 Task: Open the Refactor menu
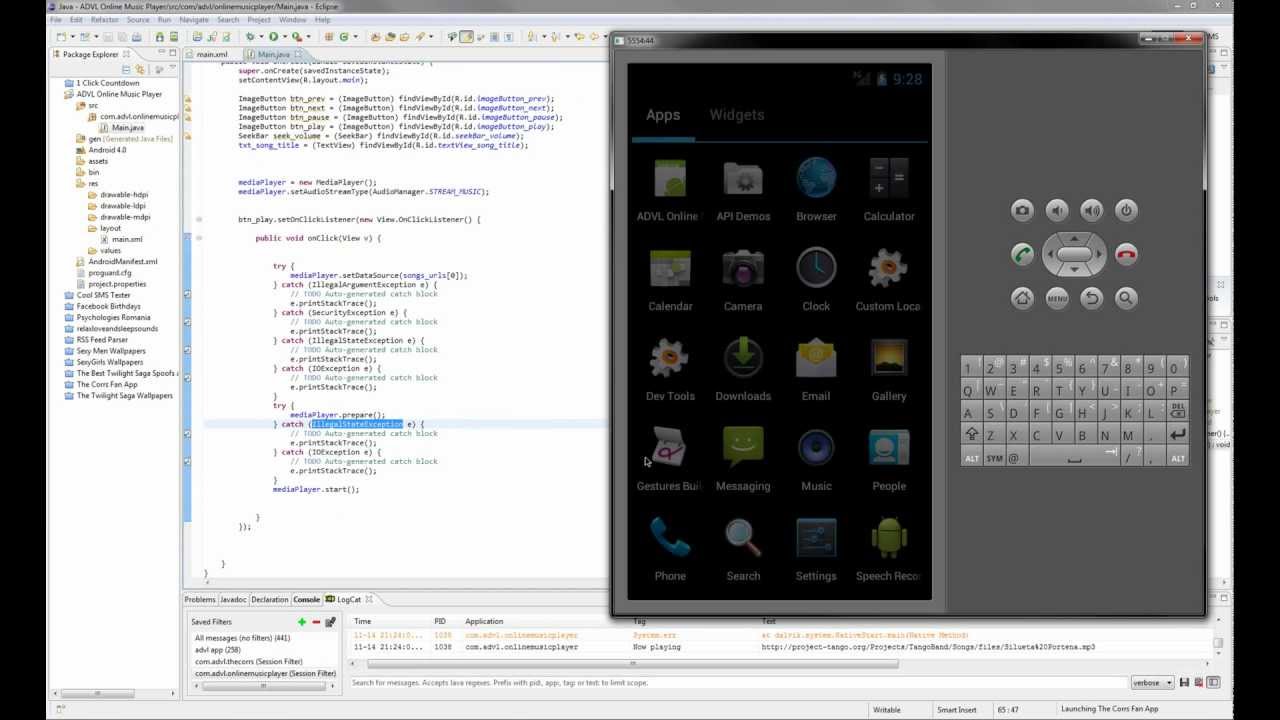104,20
